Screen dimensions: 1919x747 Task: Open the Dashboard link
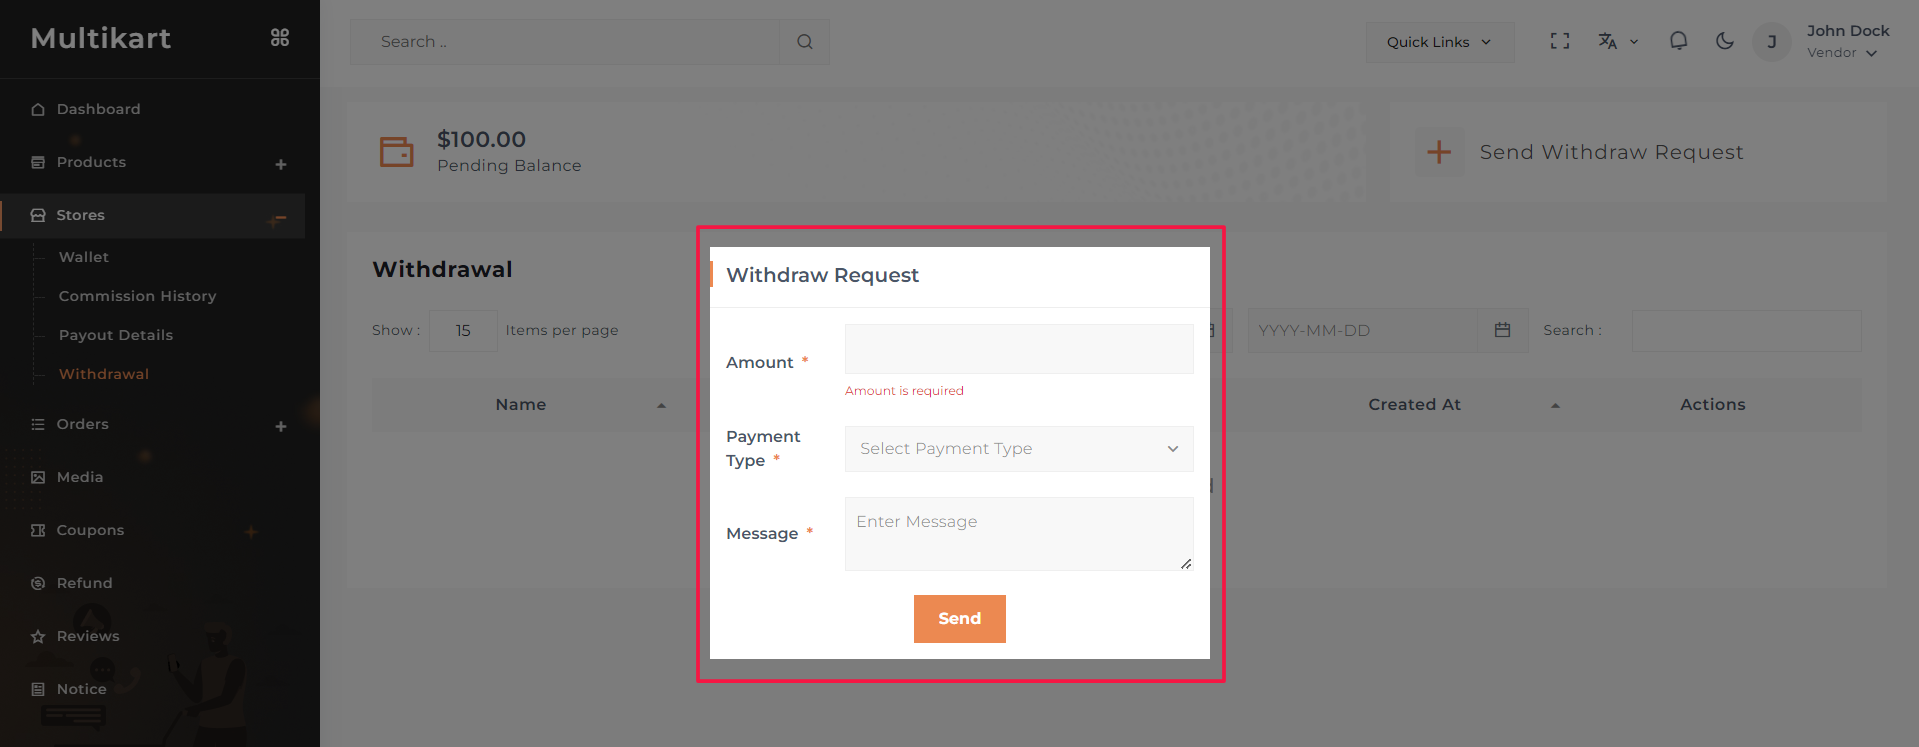click(98, 109)
